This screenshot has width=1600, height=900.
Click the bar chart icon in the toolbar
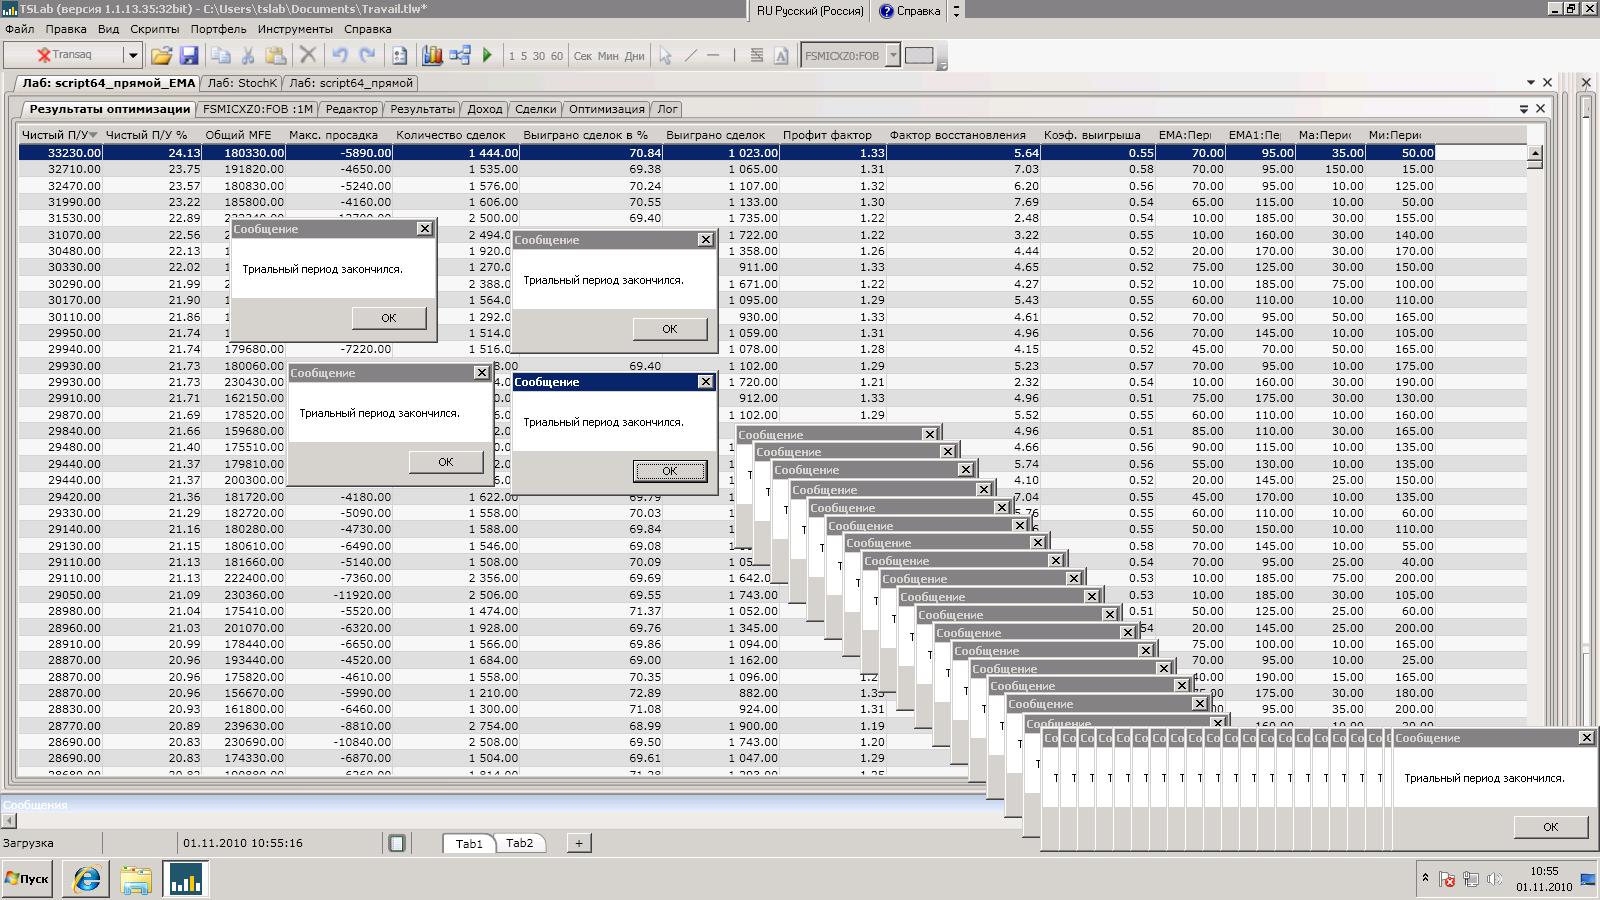[x=432, y=56]
